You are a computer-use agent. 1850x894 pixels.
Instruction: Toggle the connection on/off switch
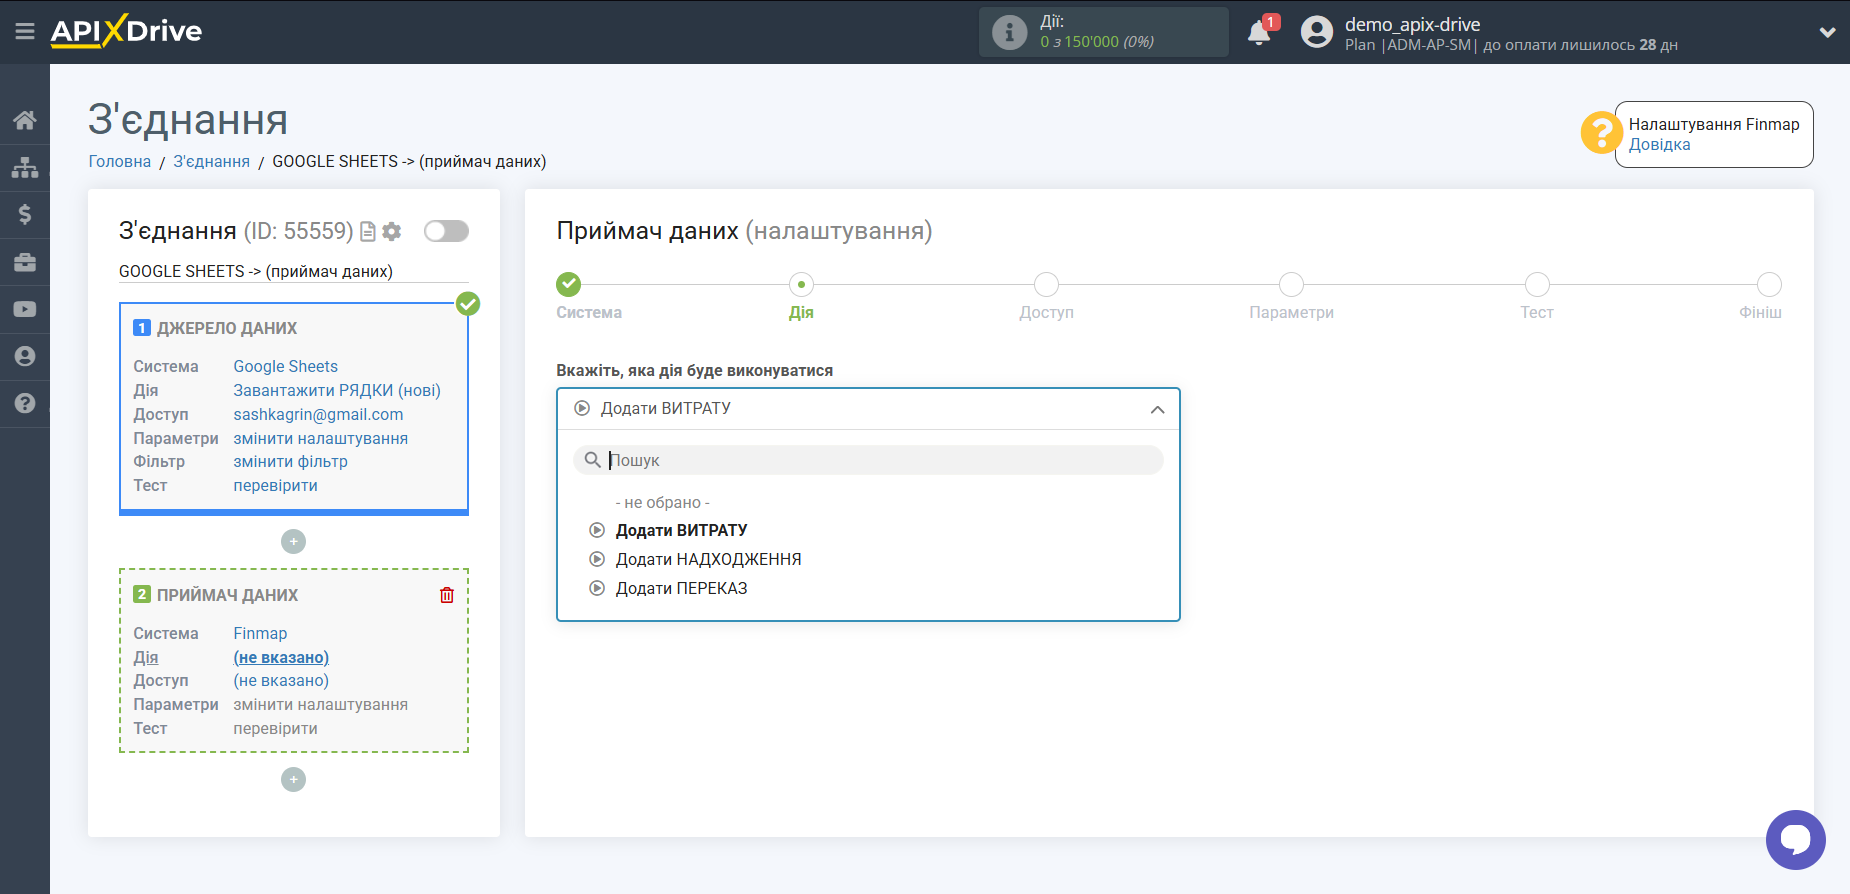tap(446, 231)
